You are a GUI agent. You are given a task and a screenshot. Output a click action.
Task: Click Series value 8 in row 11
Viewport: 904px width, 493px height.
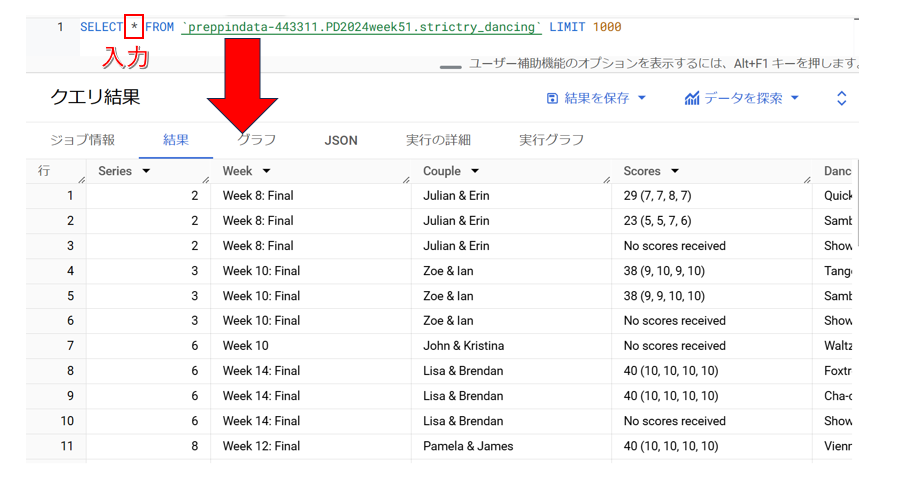(x=195, y=446)
